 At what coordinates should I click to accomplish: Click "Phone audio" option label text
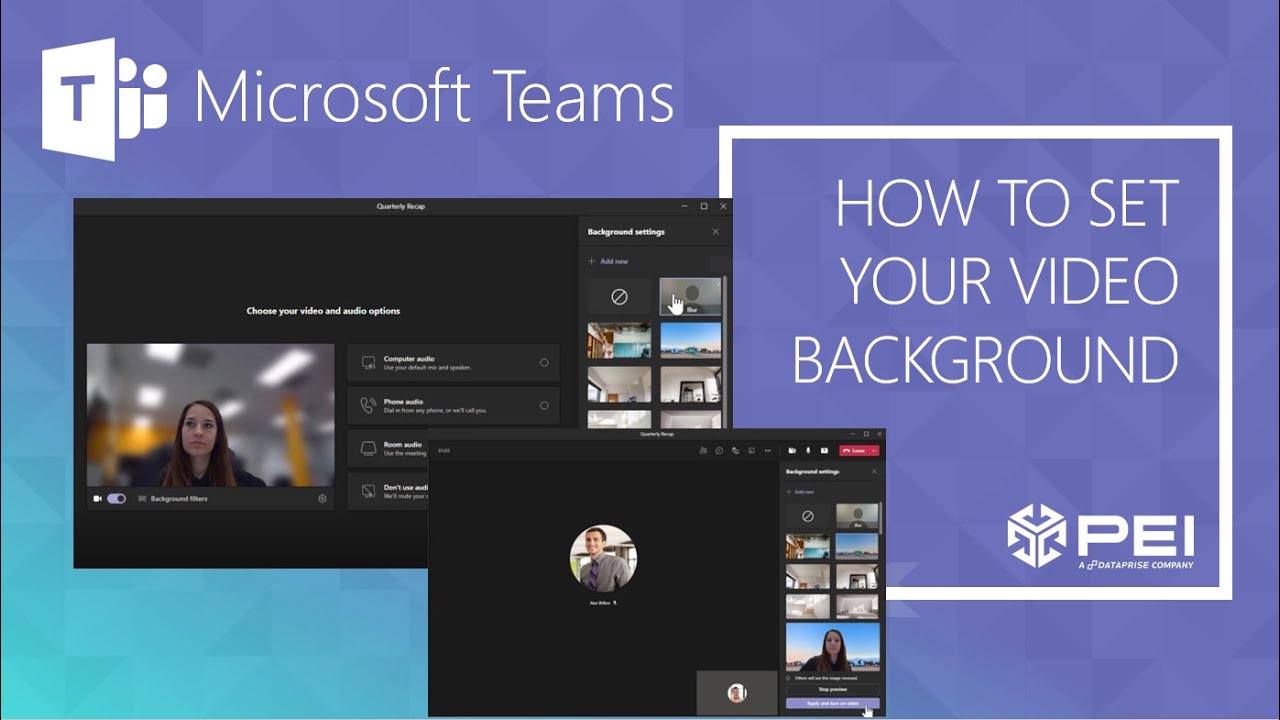click(x=401, y=402)
